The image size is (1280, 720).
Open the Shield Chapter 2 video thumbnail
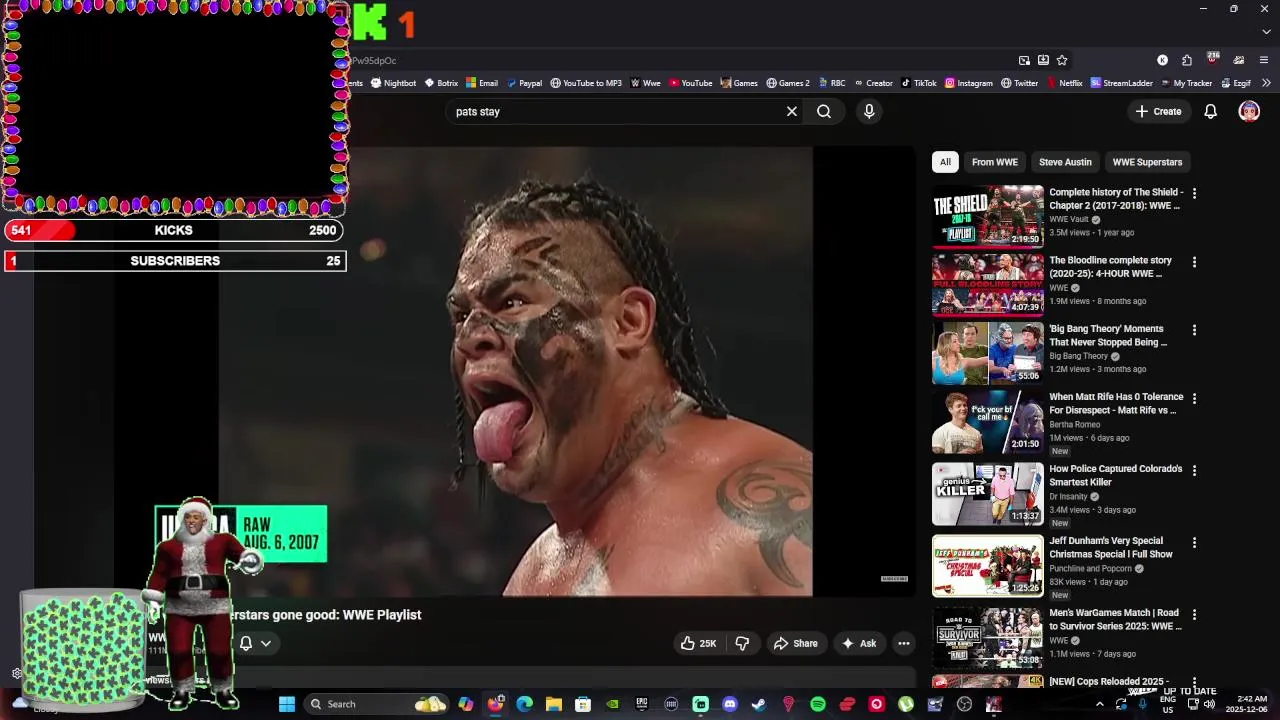[x=988, y=215]
